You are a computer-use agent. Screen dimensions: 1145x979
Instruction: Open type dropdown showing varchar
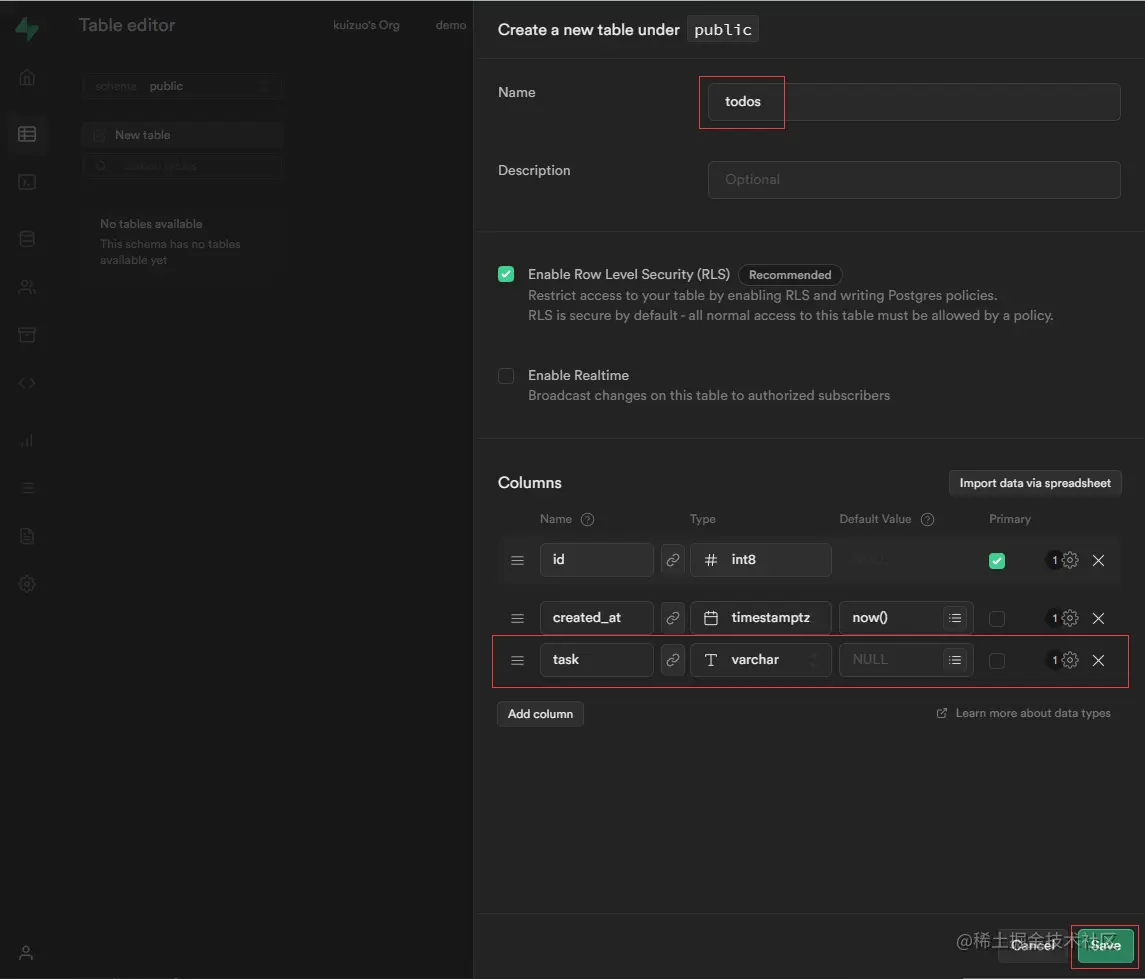(x=760, y=660)
